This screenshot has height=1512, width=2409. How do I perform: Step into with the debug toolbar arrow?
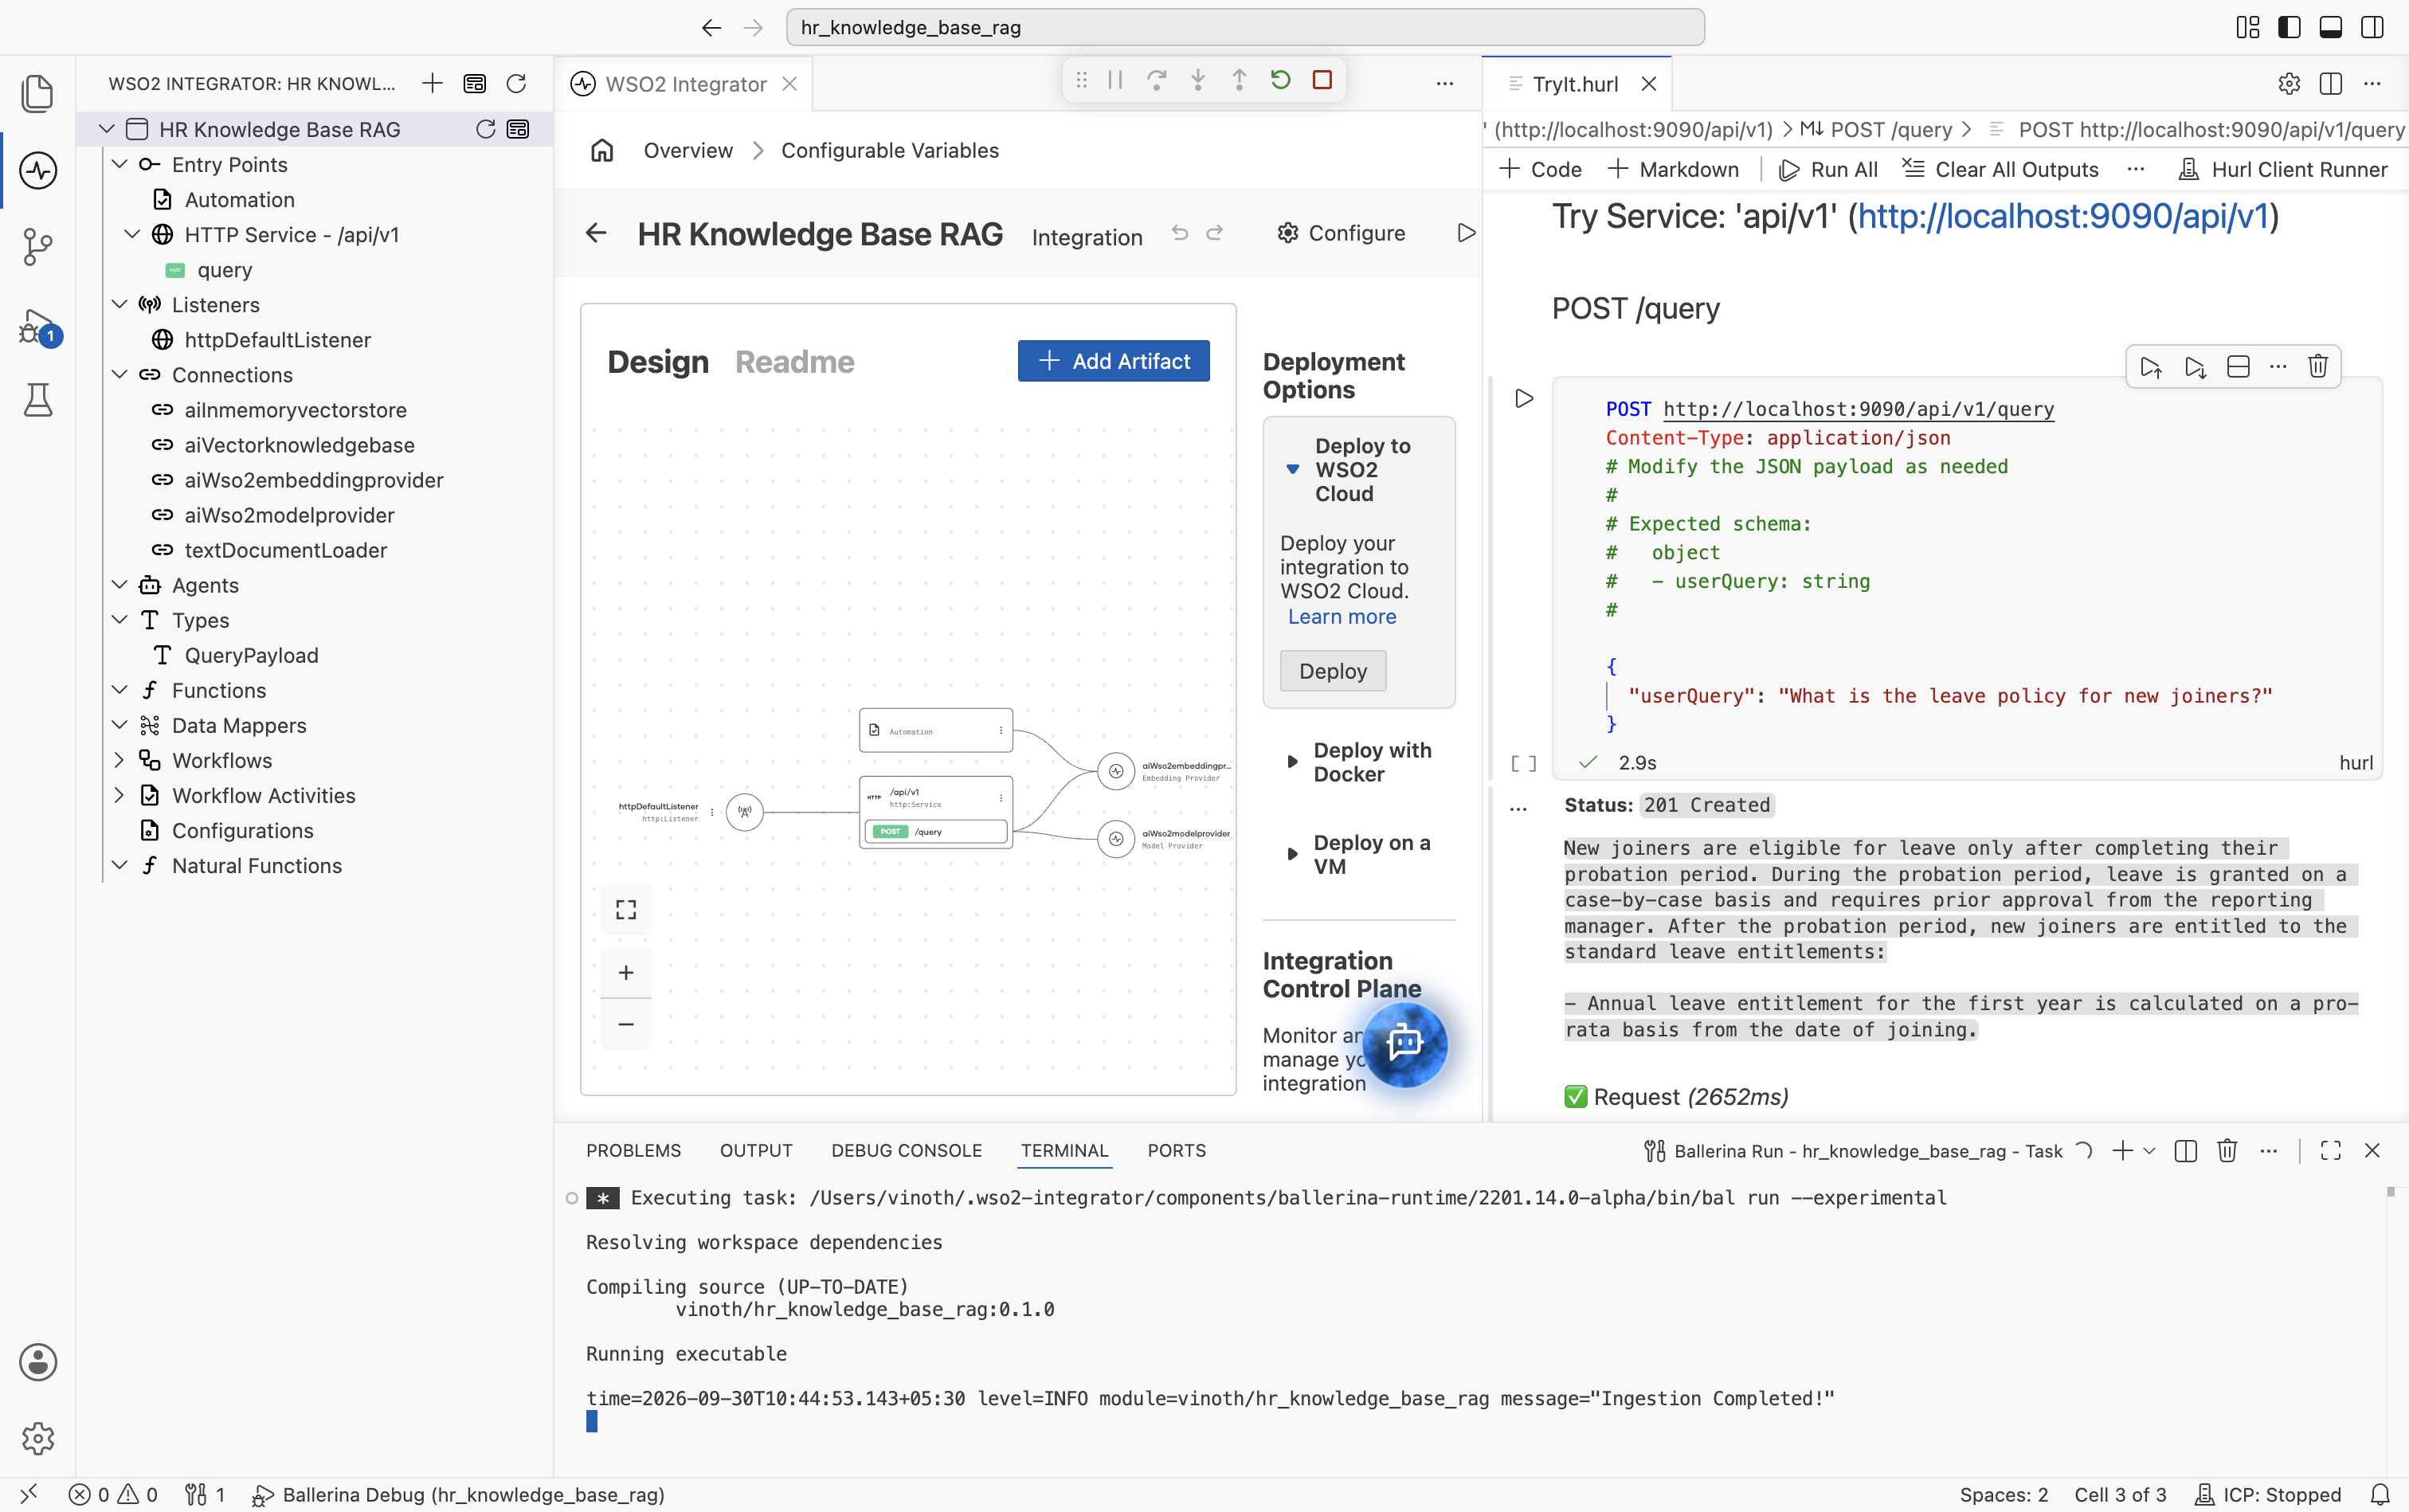tap(1198, 80)
